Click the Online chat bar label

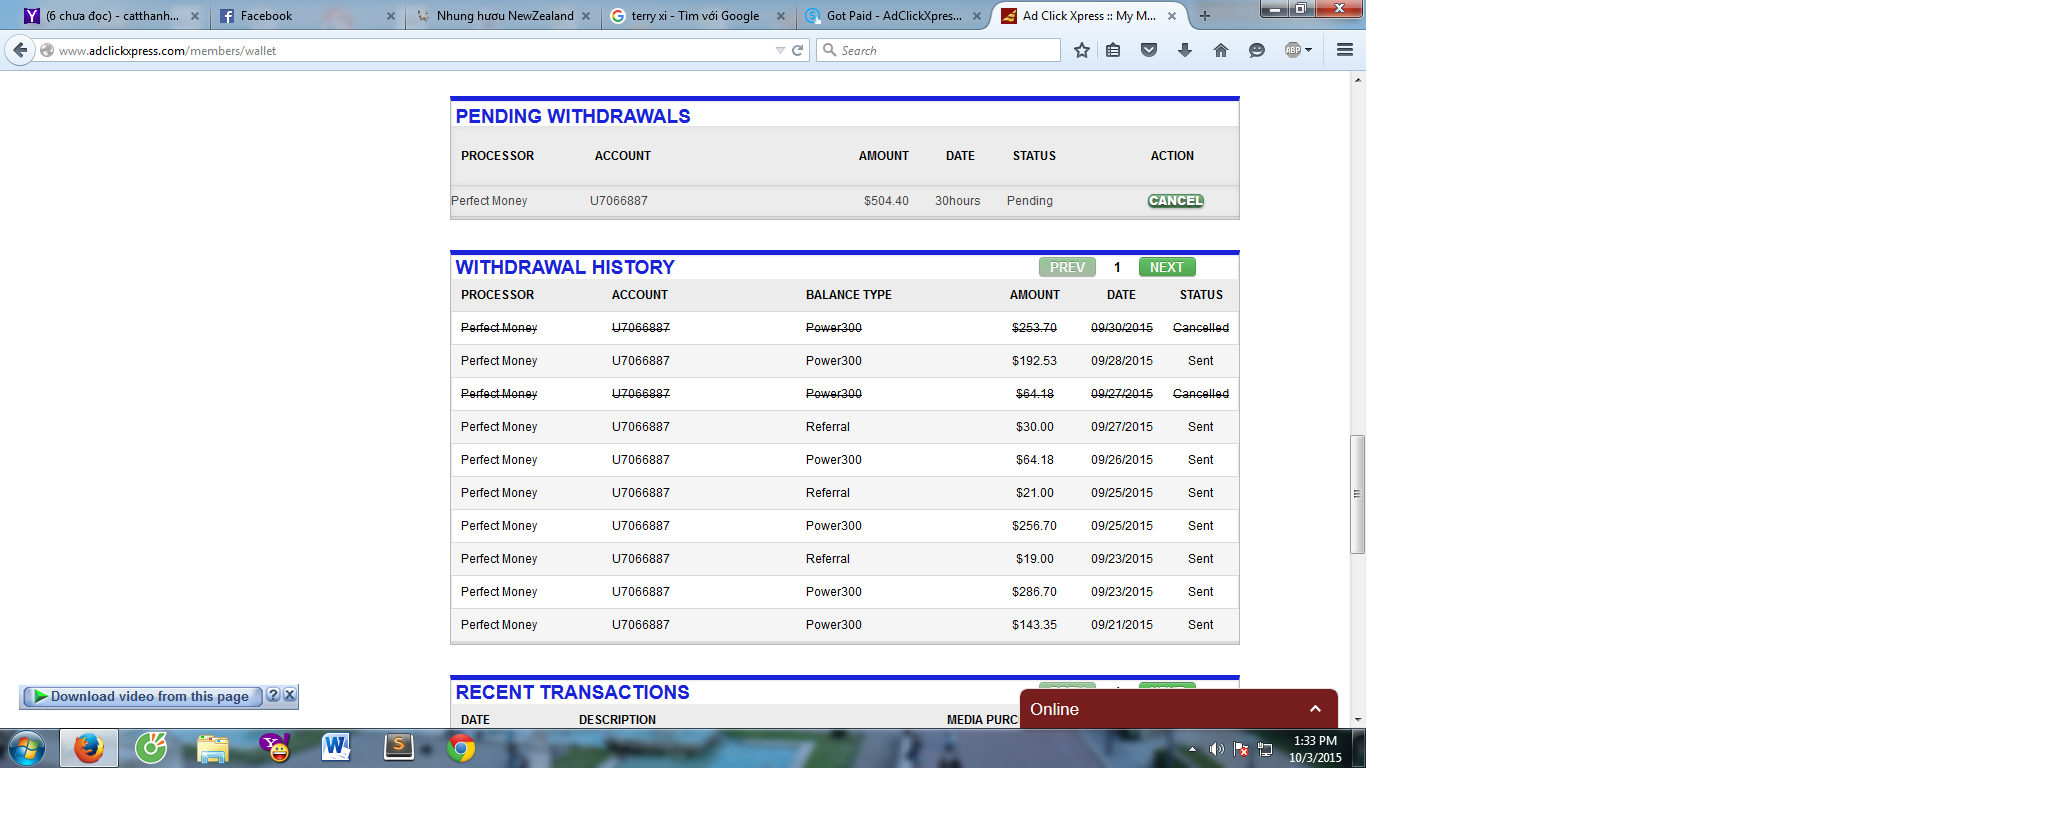click(x=1055, y=709)
